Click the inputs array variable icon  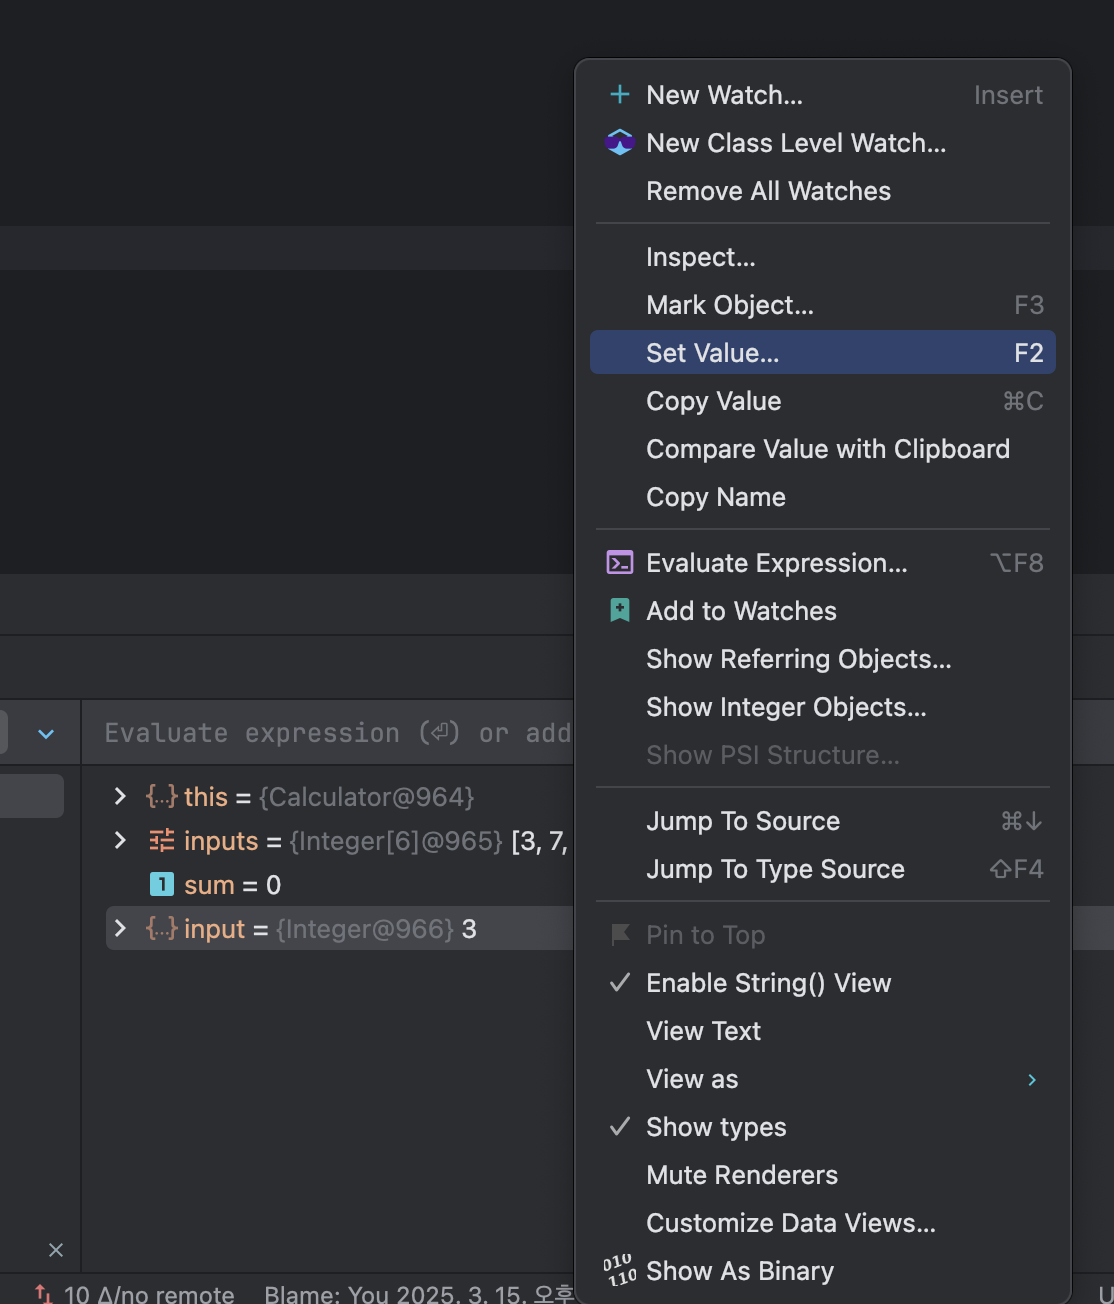(162, 841)
